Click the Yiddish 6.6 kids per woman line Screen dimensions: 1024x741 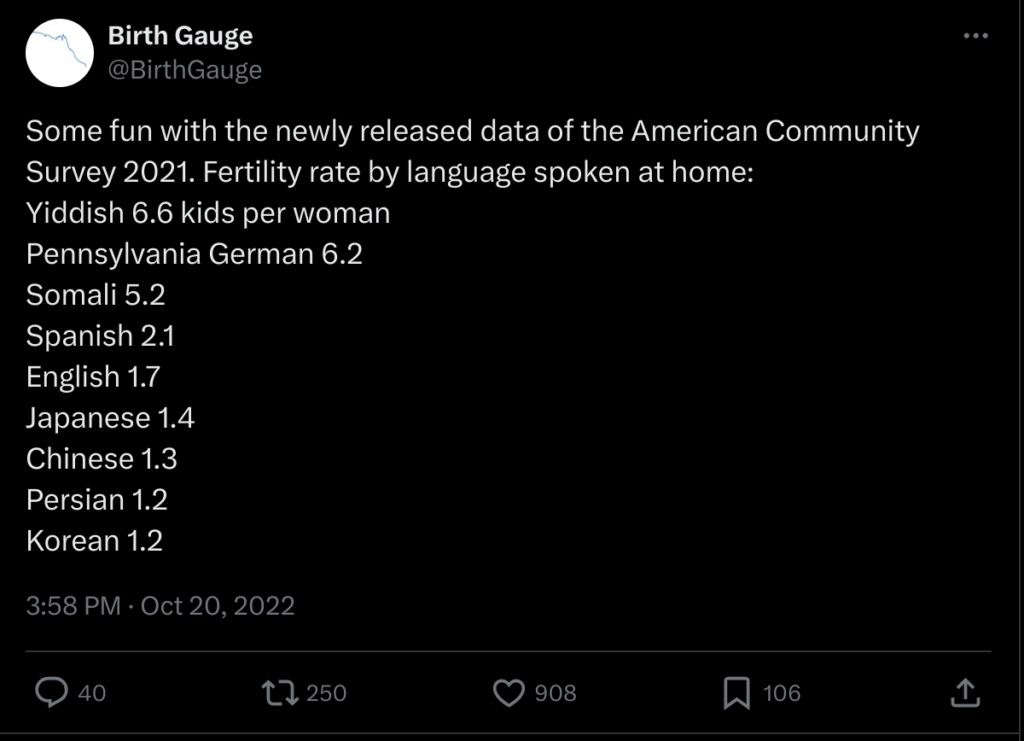tap(208, 213)
